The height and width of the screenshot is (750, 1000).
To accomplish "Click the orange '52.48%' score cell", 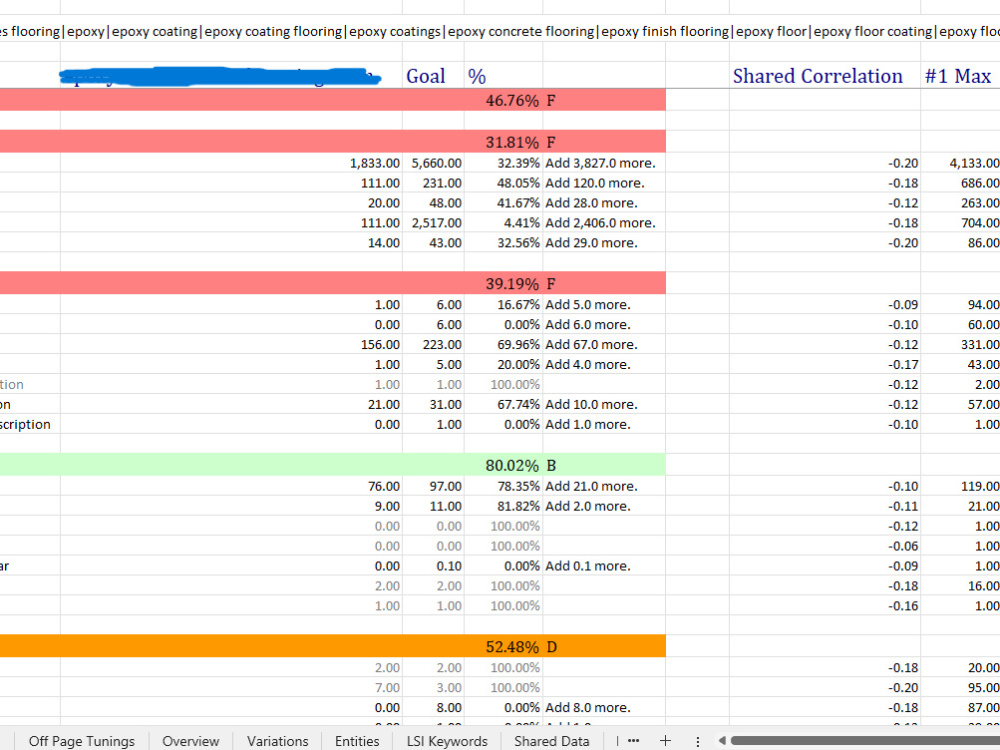I will (503, 647).
